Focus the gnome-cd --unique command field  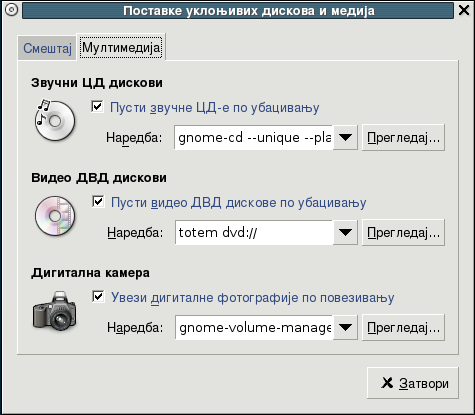(x=253, y=137)
